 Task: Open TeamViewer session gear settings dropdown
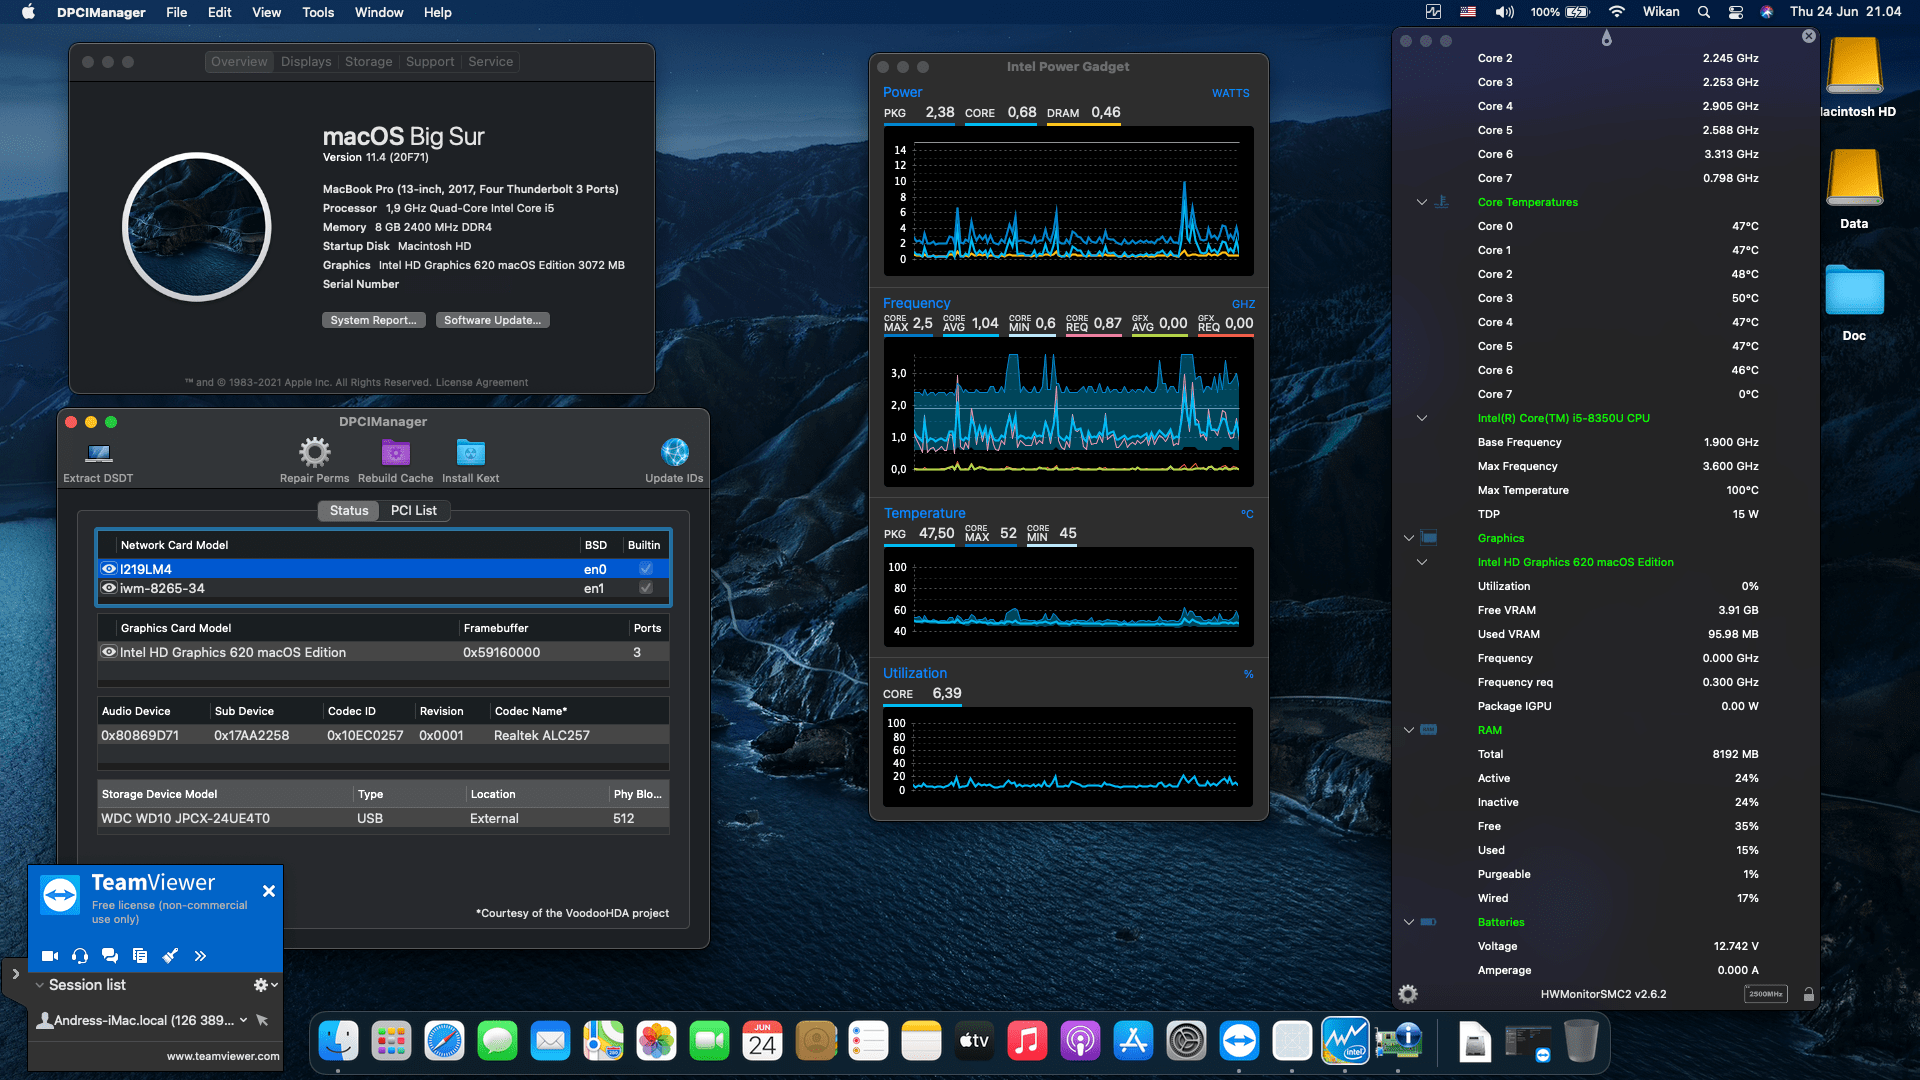coord(265,985)
